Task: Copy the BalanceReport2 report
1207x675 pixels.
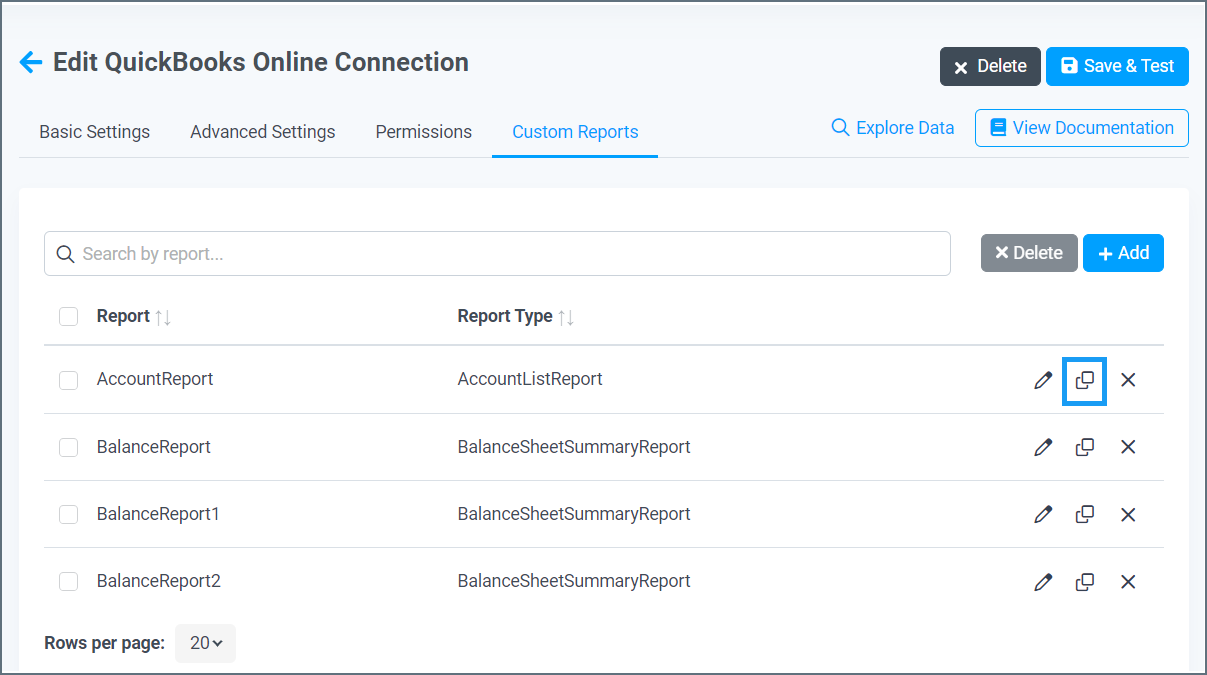Action: point(1085,581)
